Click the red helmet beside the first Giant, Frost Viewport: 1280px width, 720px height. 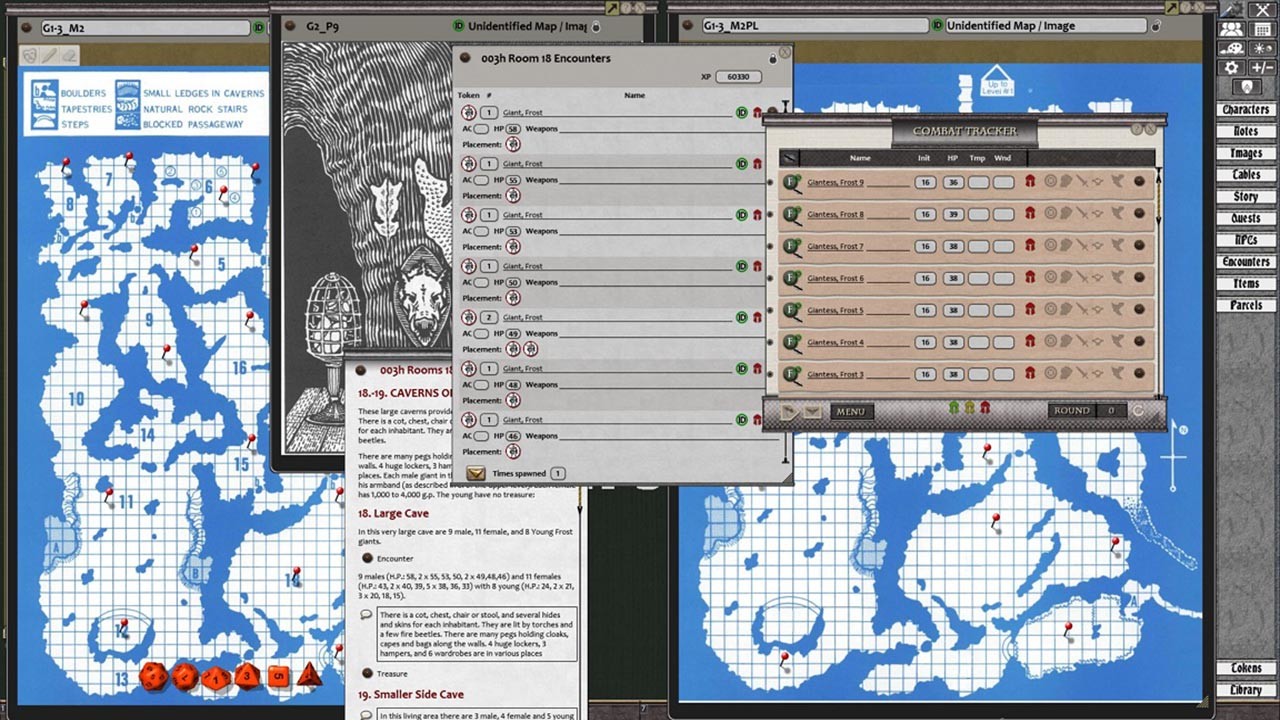tap(757, 112)
